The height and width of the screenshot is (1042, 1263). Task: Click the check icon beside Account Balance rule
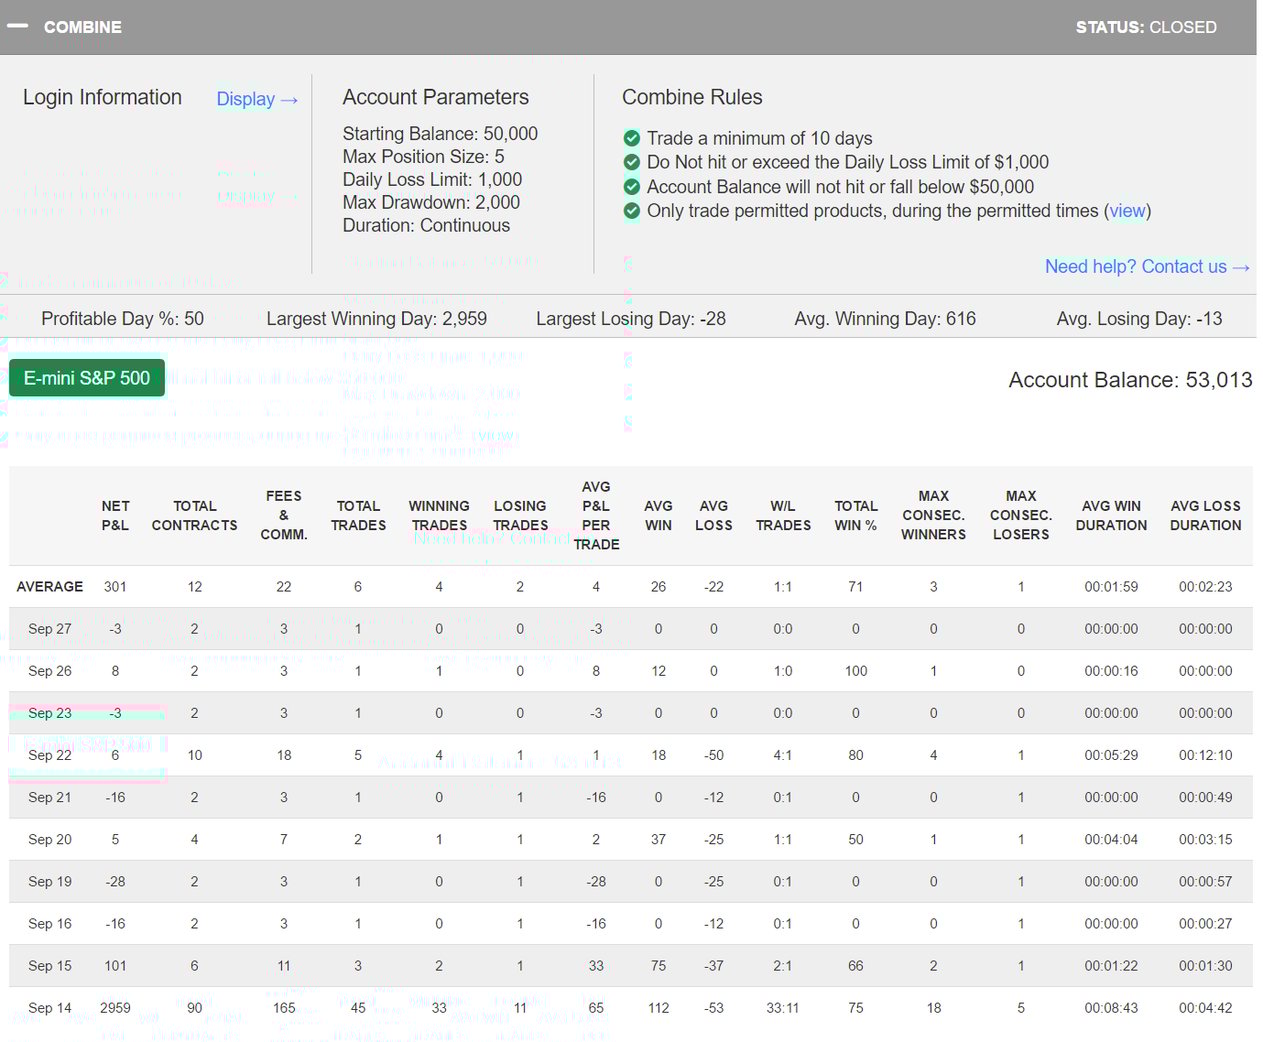[631, 187]
